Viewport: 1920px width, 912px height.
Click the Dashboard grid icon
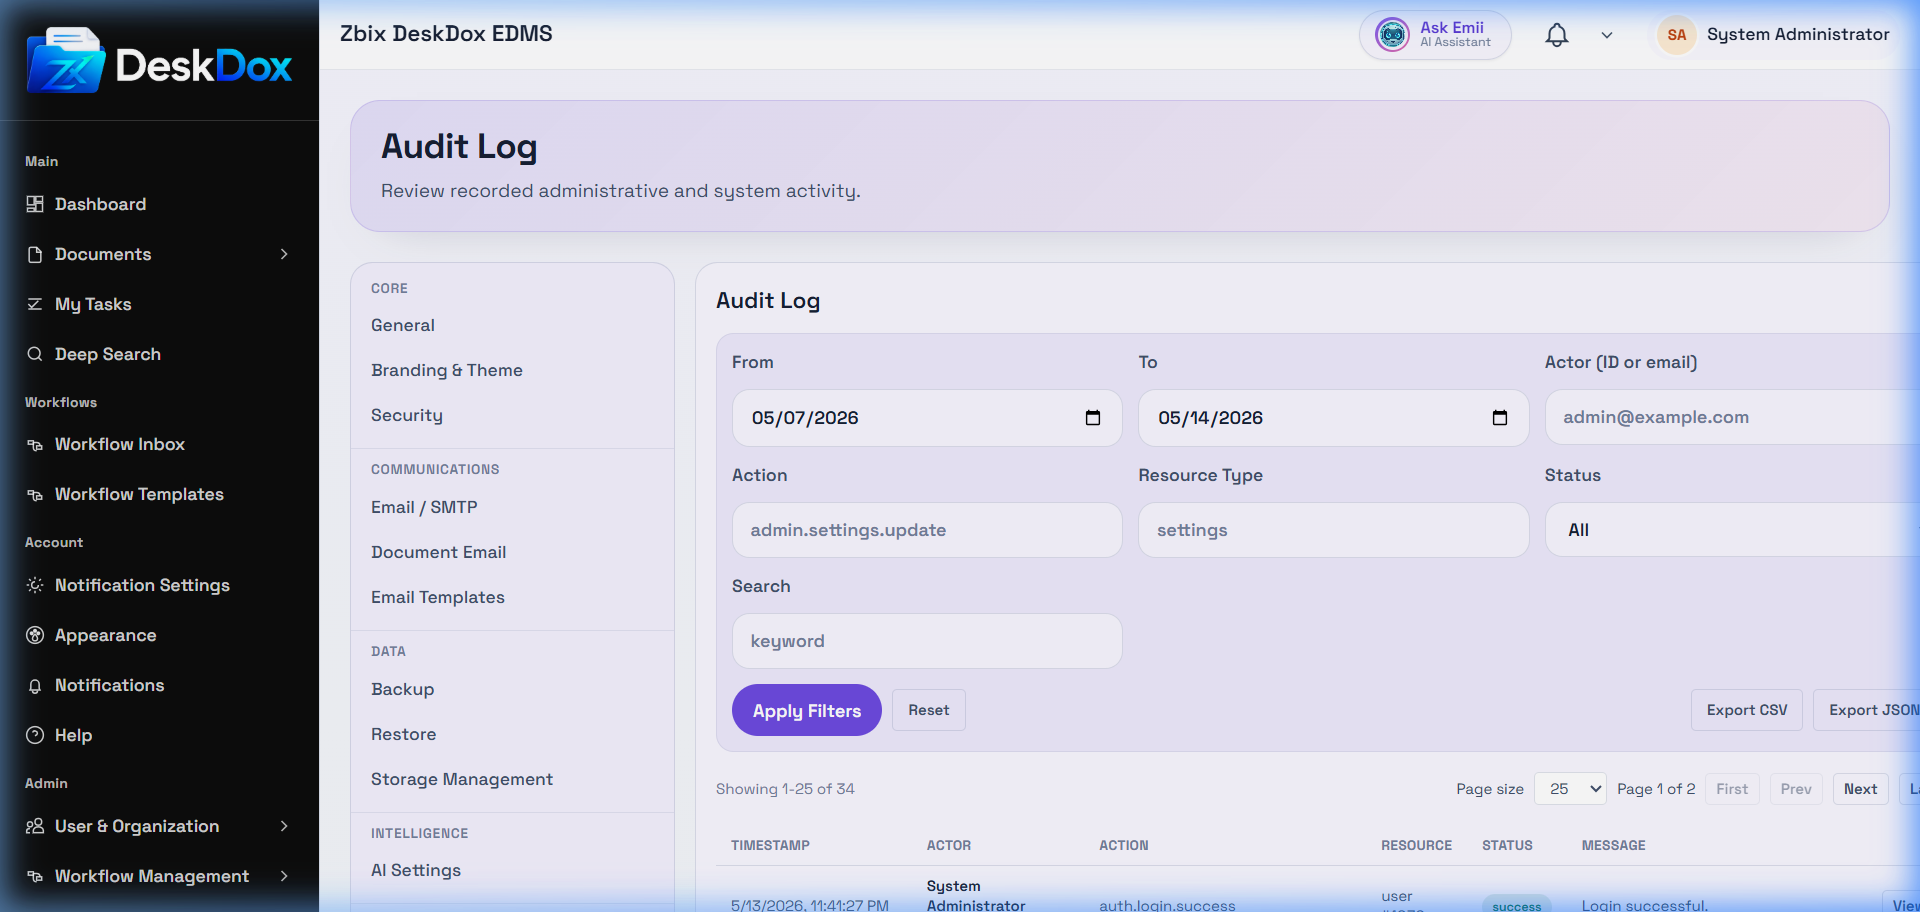35,204
